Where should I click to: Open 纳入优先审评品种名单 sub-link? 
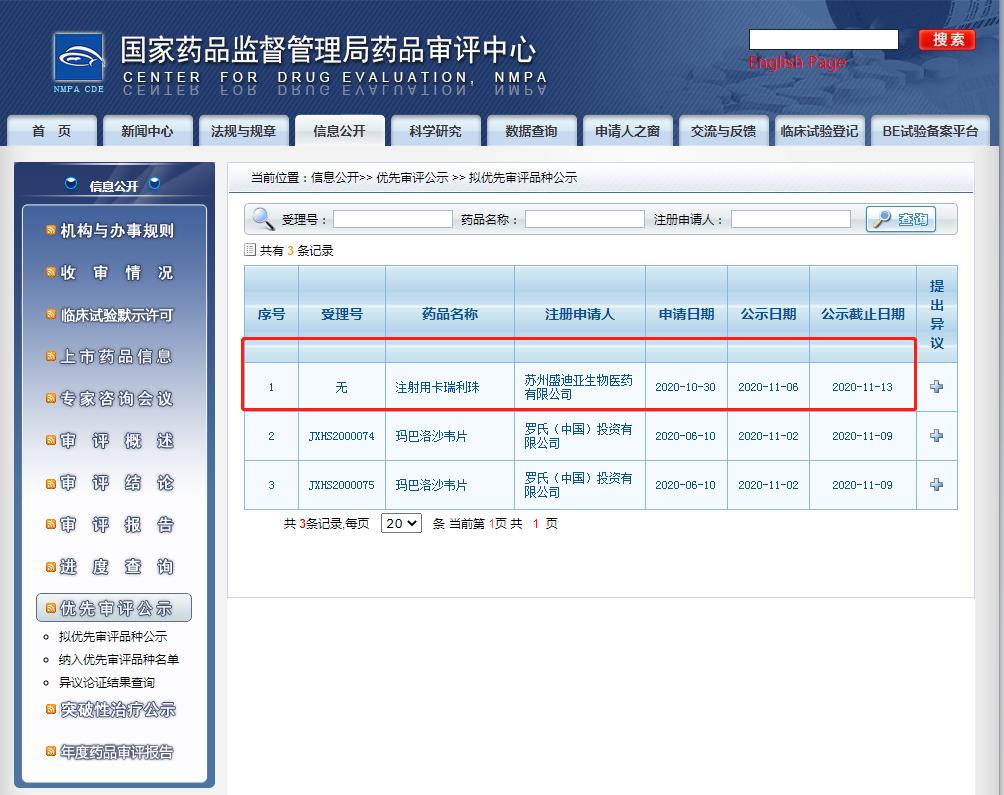118,659
